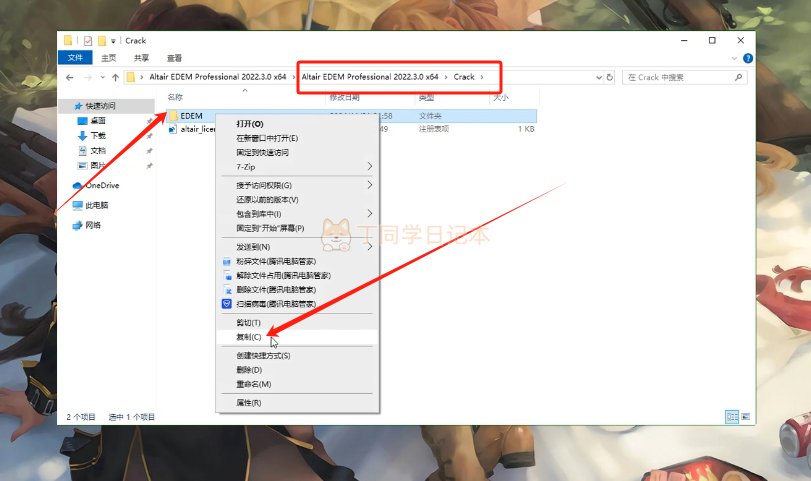This screenshot has width=811, height=481.
Task: Choose 删除文件(腾讯电脑管家)
Action: [297, 290]
